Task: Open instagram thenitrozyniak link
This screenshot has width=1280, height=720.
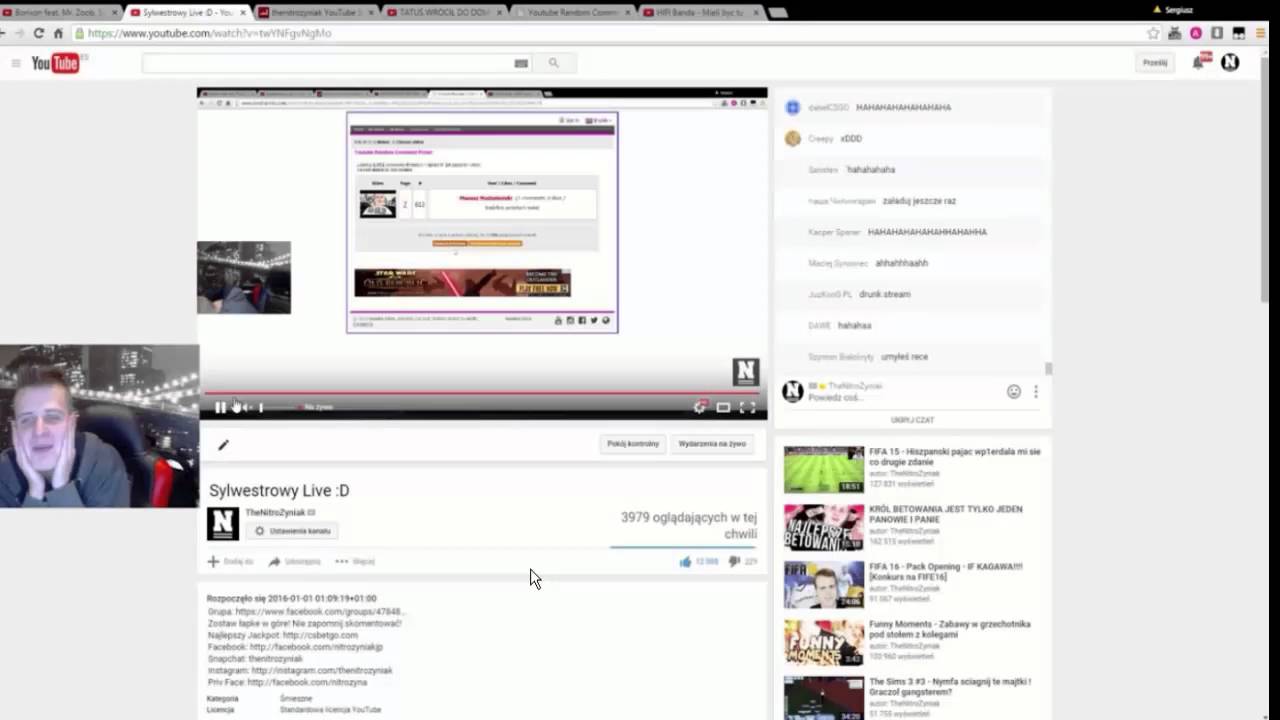Action: tap(322, 671)
